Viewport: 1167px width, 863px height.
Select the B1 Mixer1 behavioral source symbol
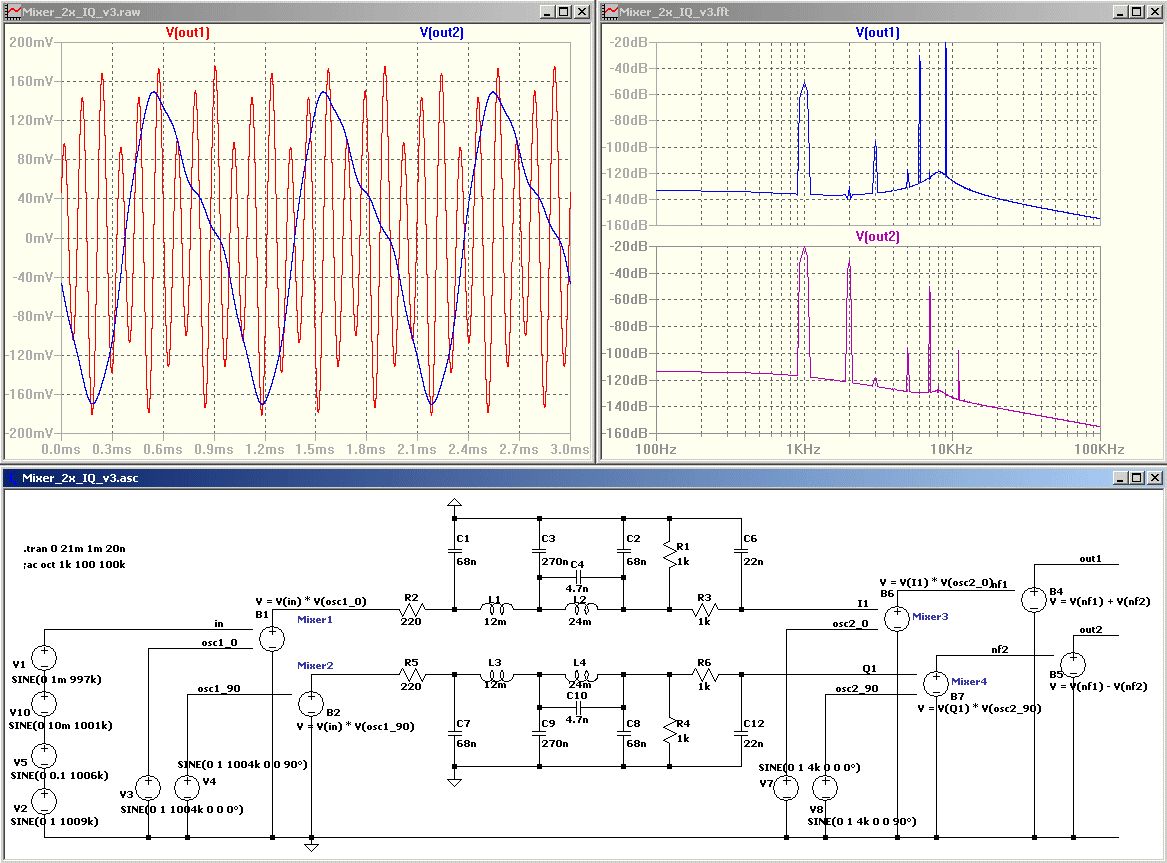271,638
